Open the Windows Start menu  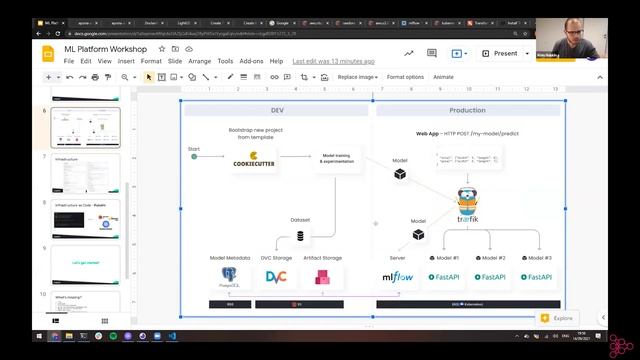point(39,336)
